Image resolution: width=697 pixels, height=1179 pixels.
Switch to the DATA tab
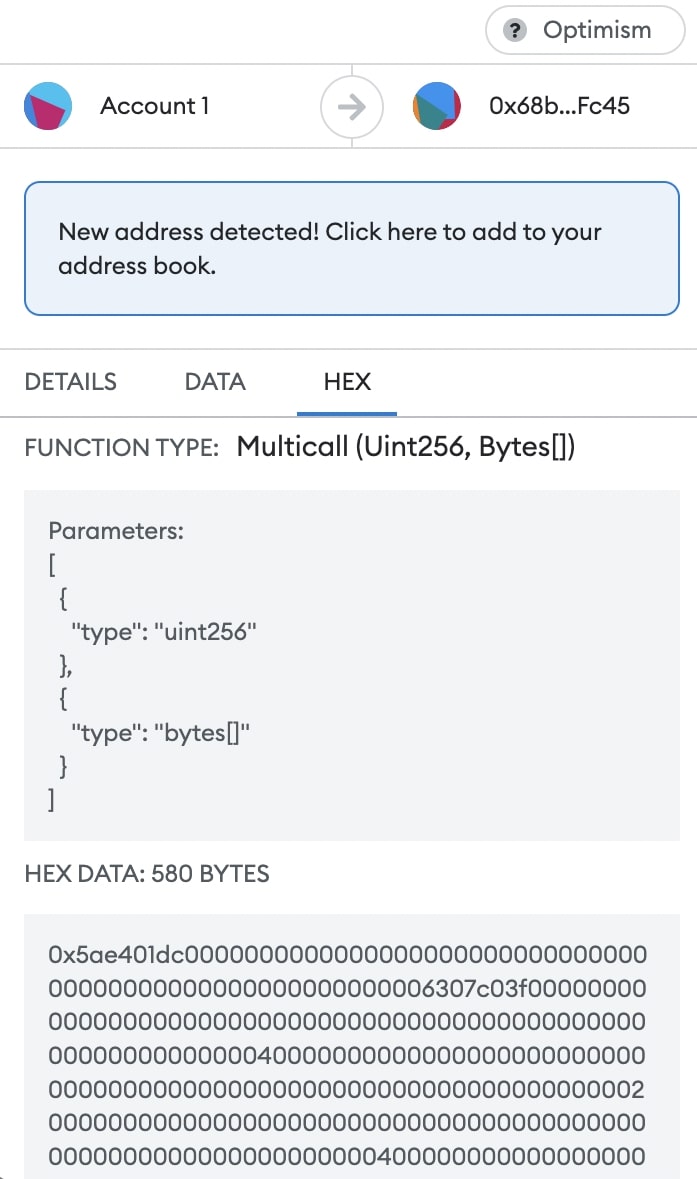[215, 382]
